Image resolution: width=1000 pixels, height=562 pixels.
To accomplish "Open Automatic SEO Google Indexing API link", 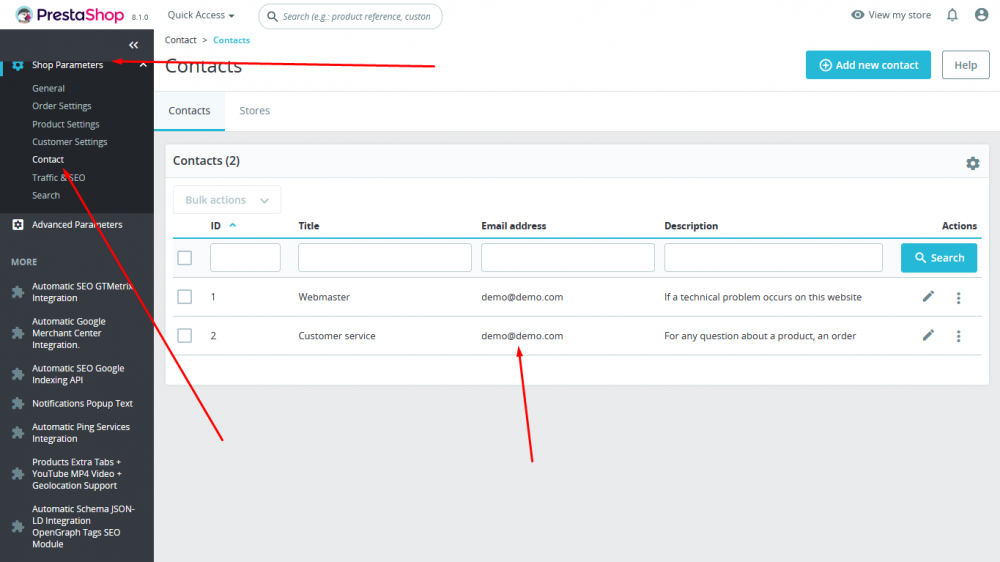I will [78, 374].
